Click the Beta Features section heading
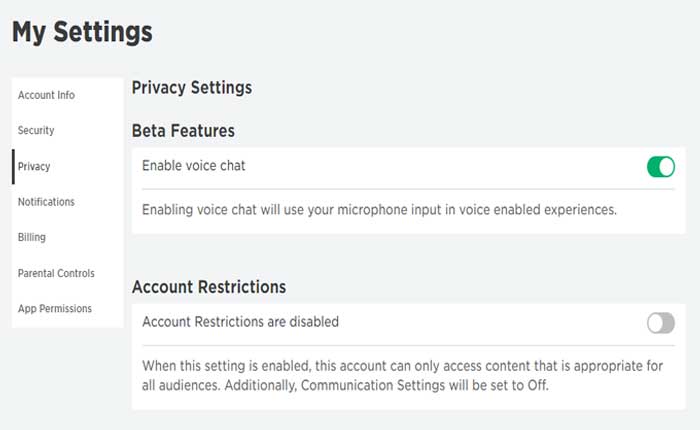The width and height of the screenshot is (700, 430). click(183, 130)
